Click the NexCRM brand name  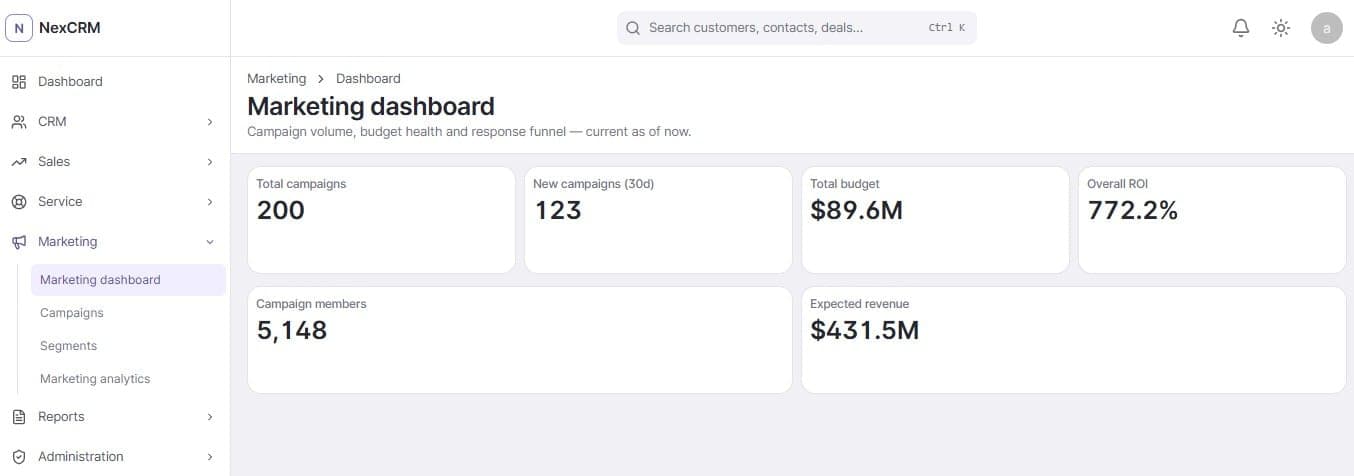point(70,28)
